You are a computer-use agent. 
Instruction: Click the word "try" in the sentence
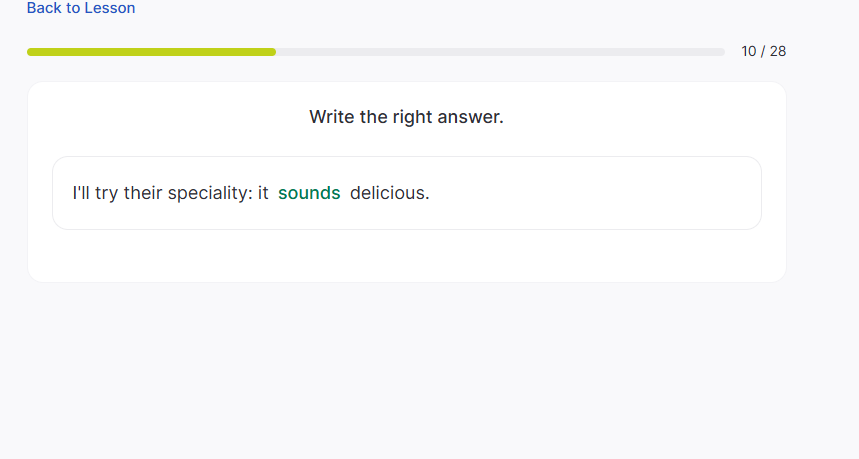pos(107,193)
